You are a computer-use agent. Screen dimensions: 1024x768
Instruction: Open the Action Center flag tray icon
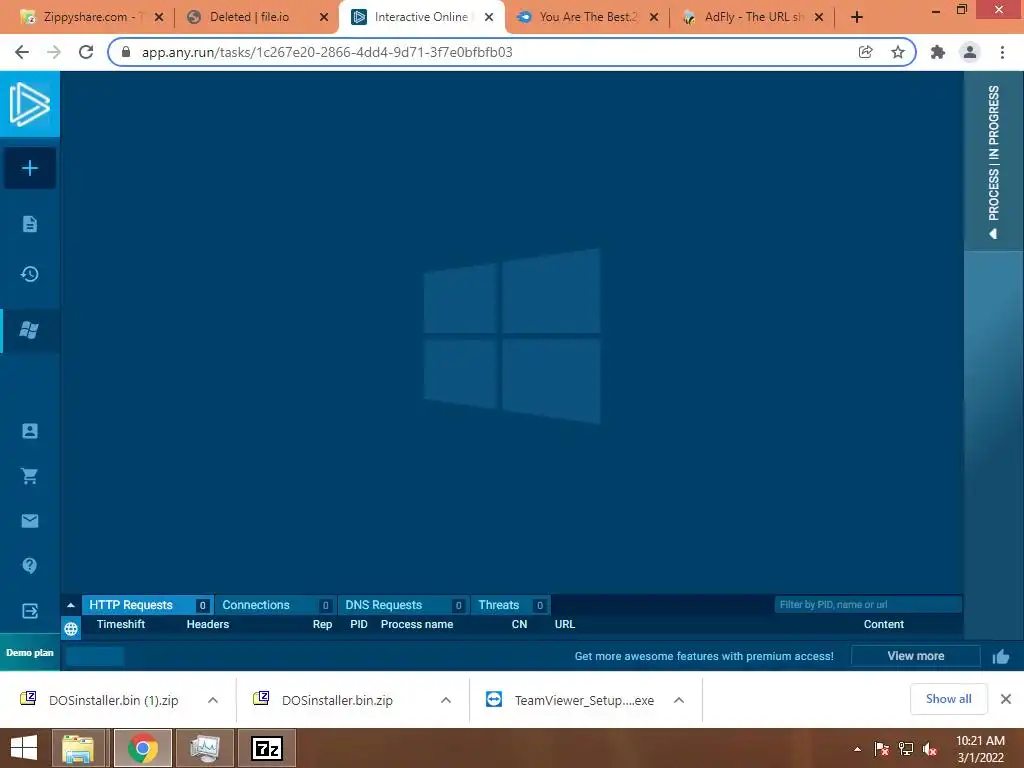(882, 749)
